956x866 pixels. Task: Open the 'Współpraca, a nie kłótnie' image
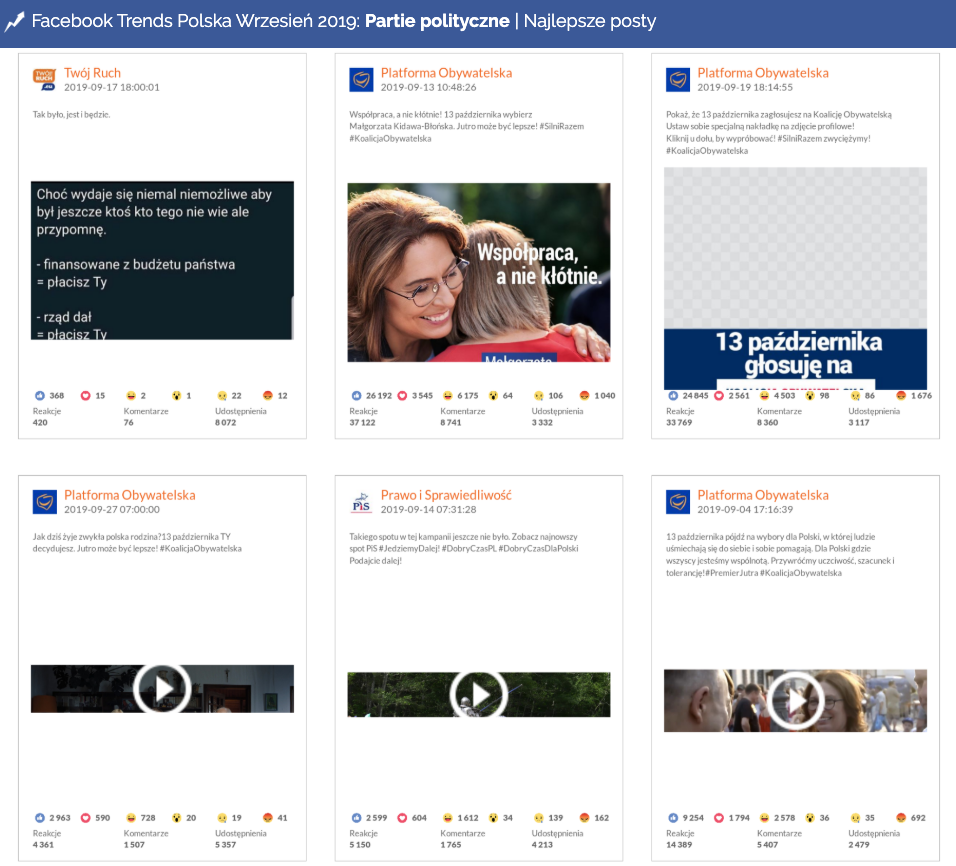tap(479, 272)
